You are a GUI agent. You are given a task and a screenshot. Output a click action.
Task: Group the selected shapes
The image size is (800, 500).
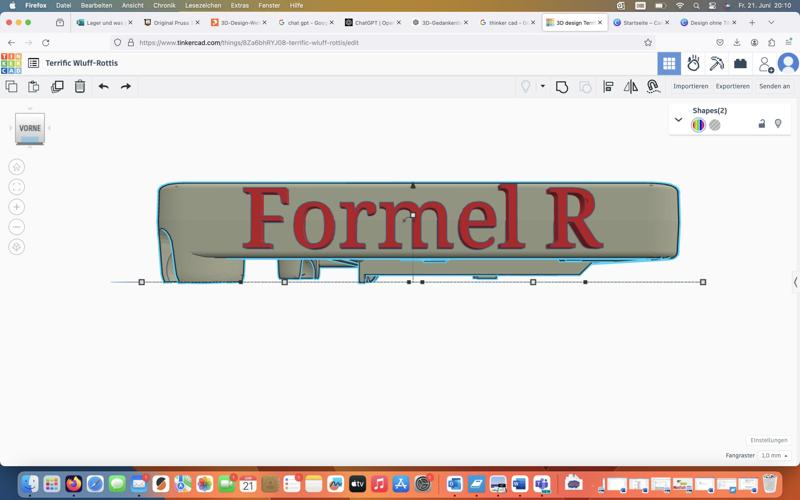tap(562, 87)
